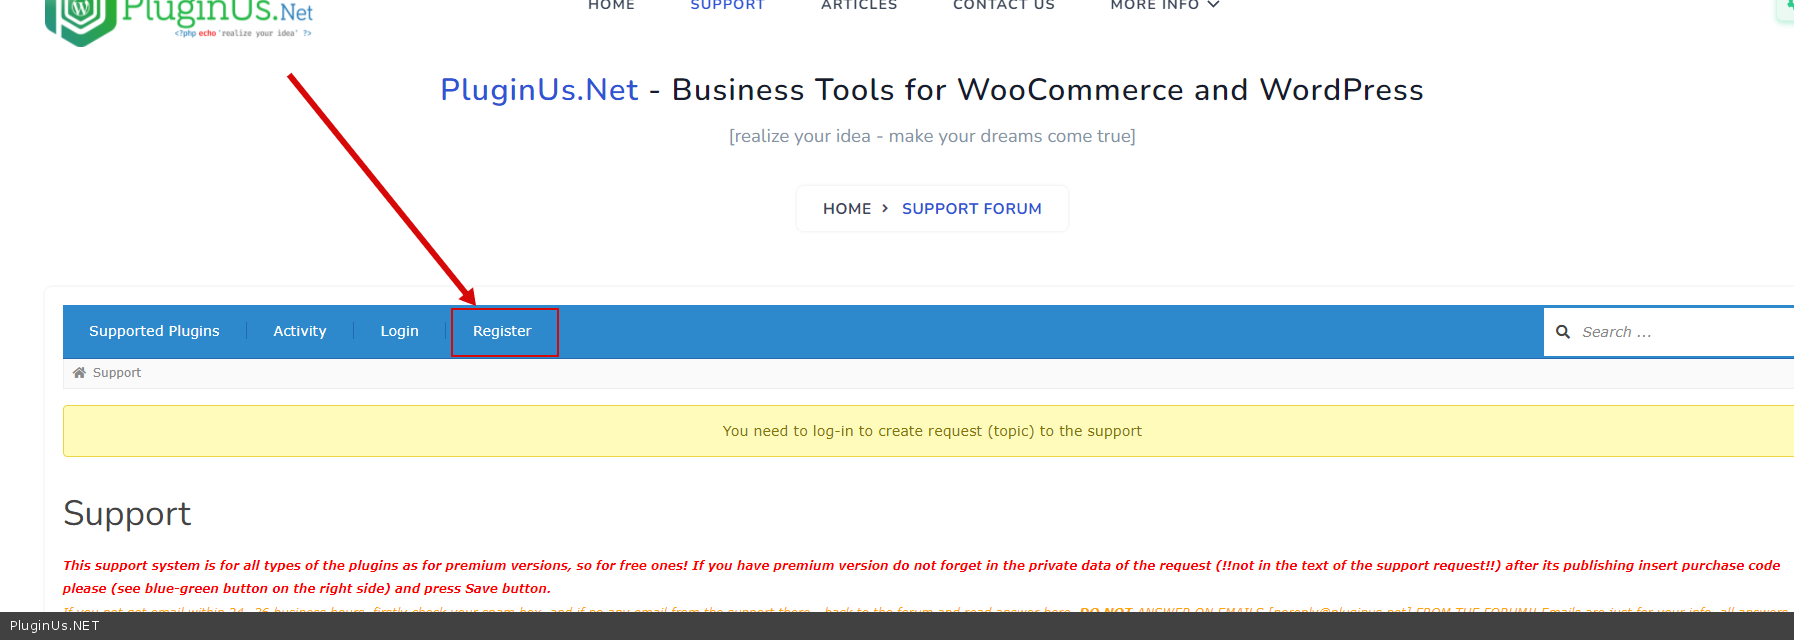Click the Login link in forum bar
The height and width of the screenshot is (640, 1794).
399,331
